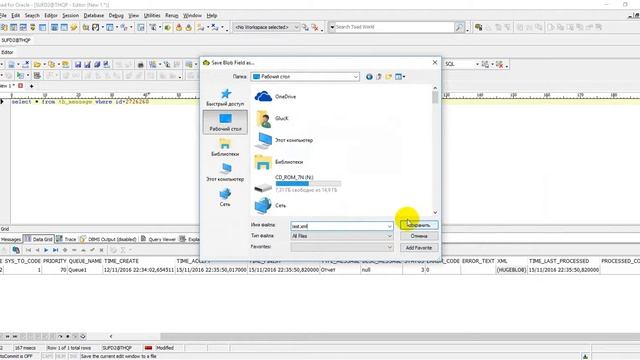Select Сеть in the file list
This screenshot has height=360, width=640.
(x=270, y=205)
